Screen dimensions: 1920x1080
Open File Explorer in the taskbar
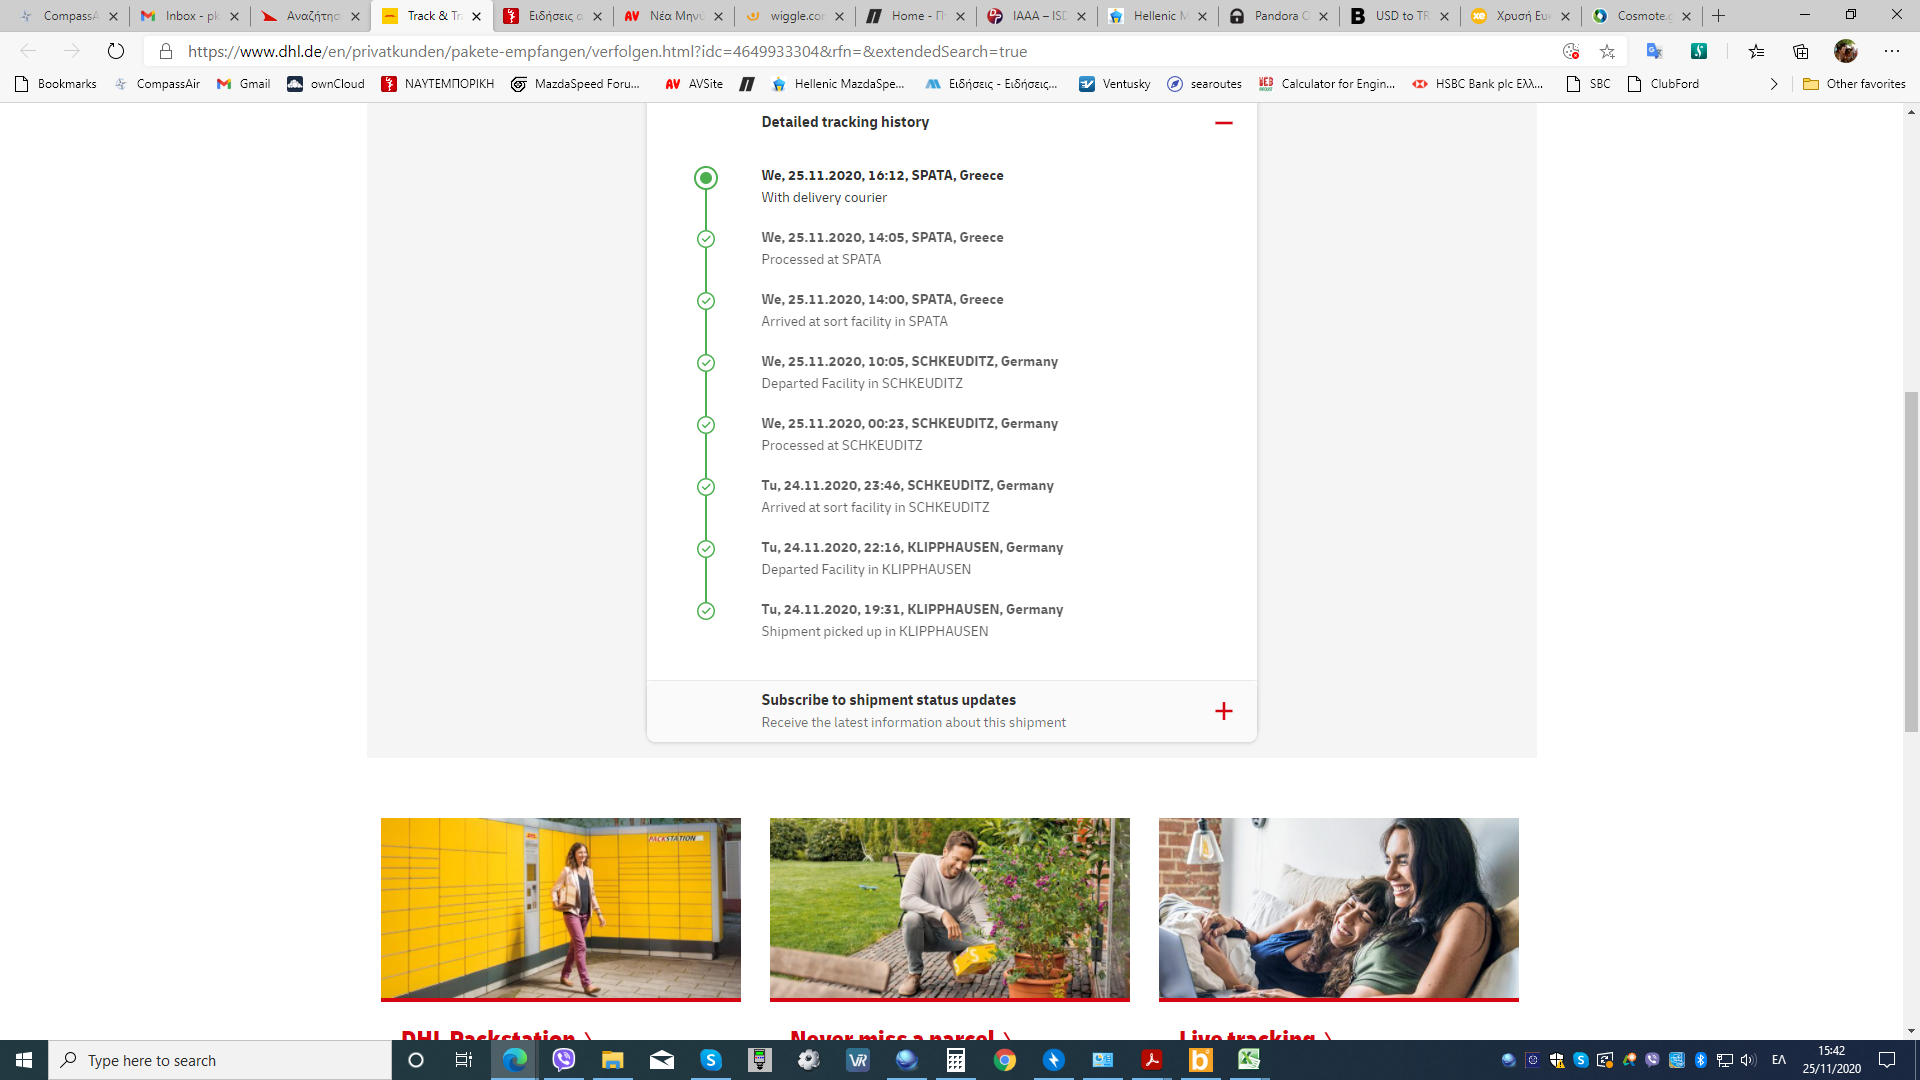[x=612, y=1060]
